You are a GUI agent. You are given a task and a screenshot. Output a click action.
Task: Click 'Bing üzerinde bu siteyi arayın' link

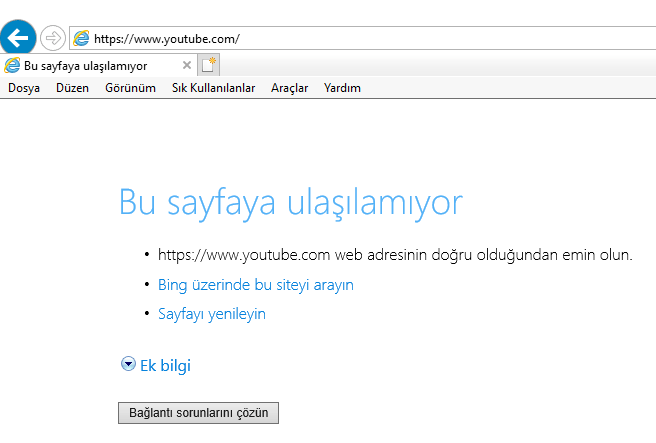point(256,285)
